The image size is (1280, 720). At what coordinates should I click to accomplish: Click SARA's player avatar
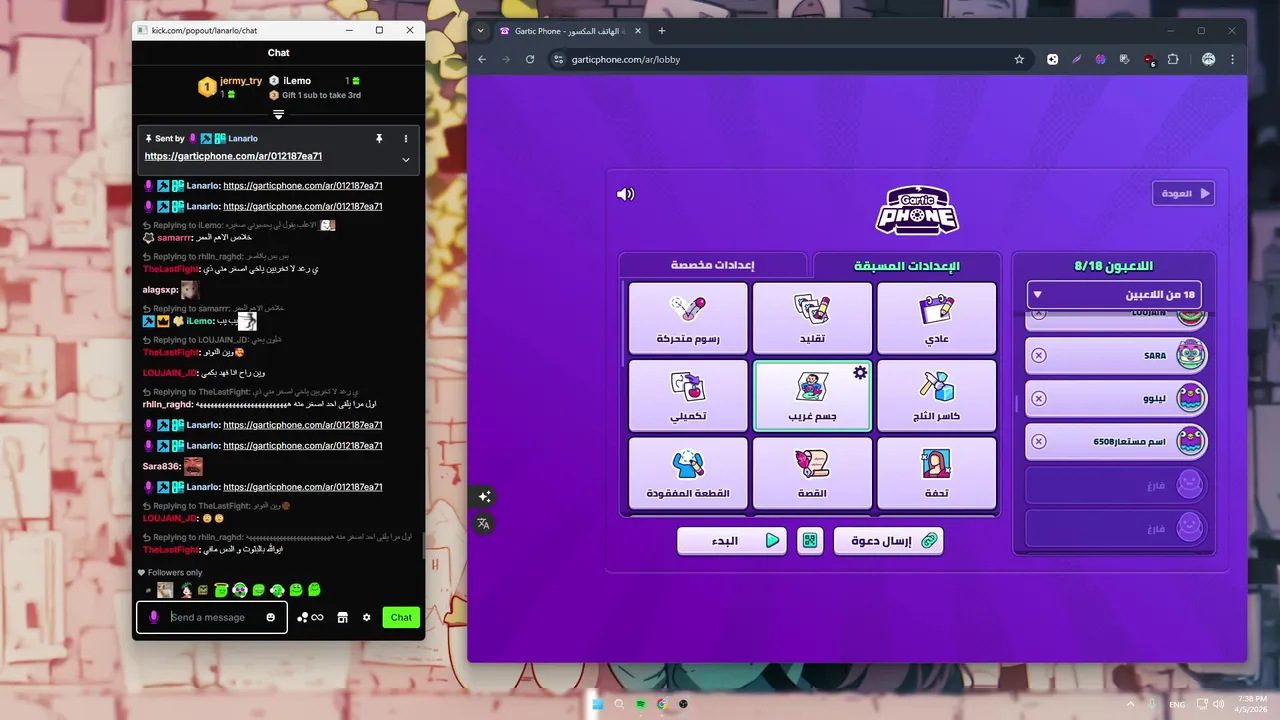click(1190, 355)
